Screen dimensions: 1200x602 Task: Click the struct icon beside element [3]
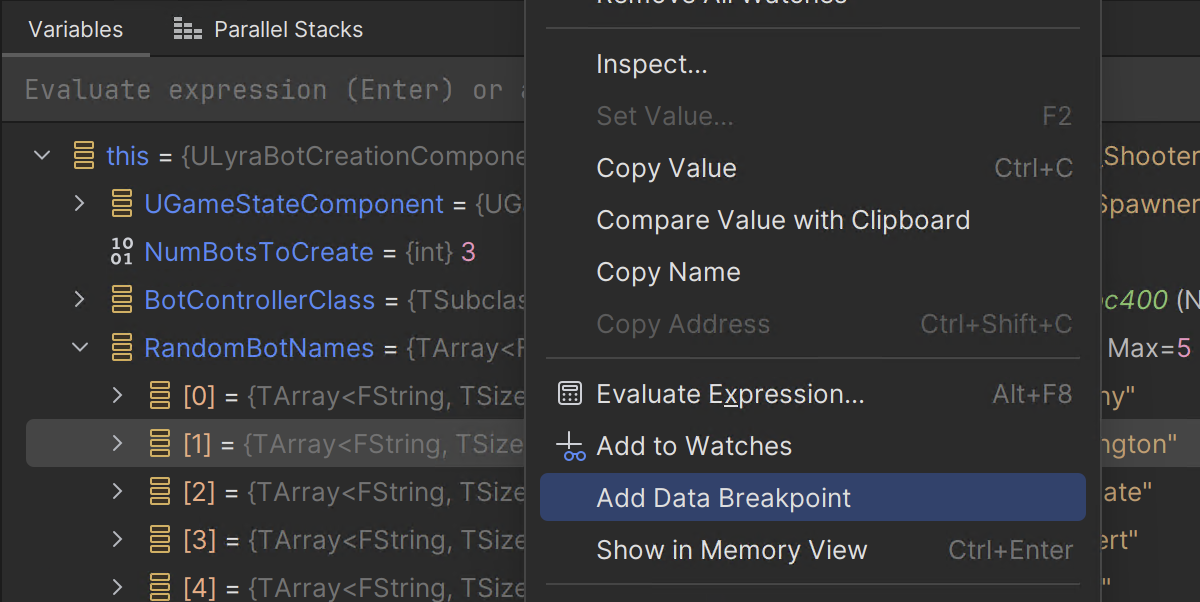160,540
